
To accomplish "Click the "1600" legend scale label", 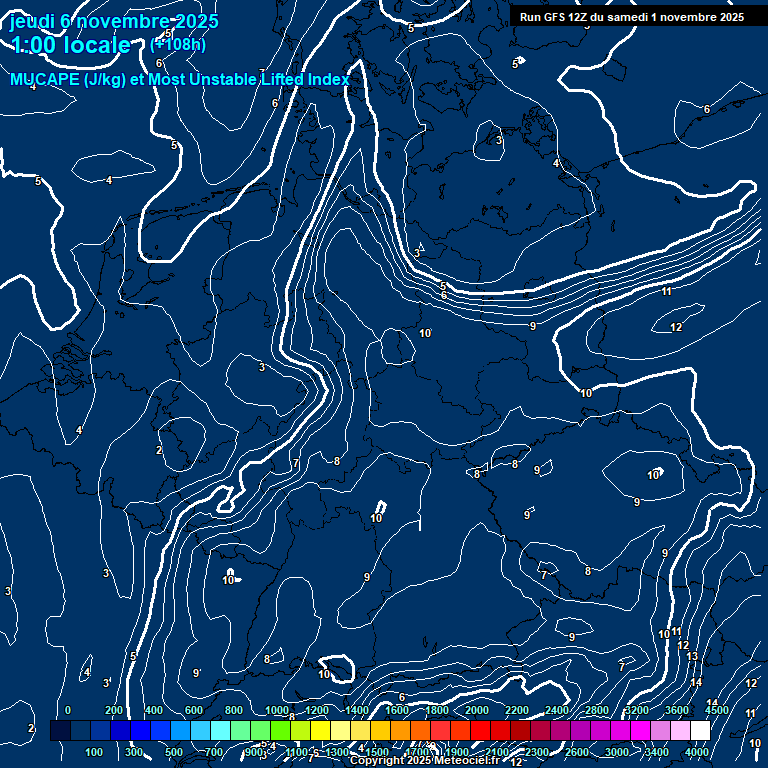I will pos(397,710).
